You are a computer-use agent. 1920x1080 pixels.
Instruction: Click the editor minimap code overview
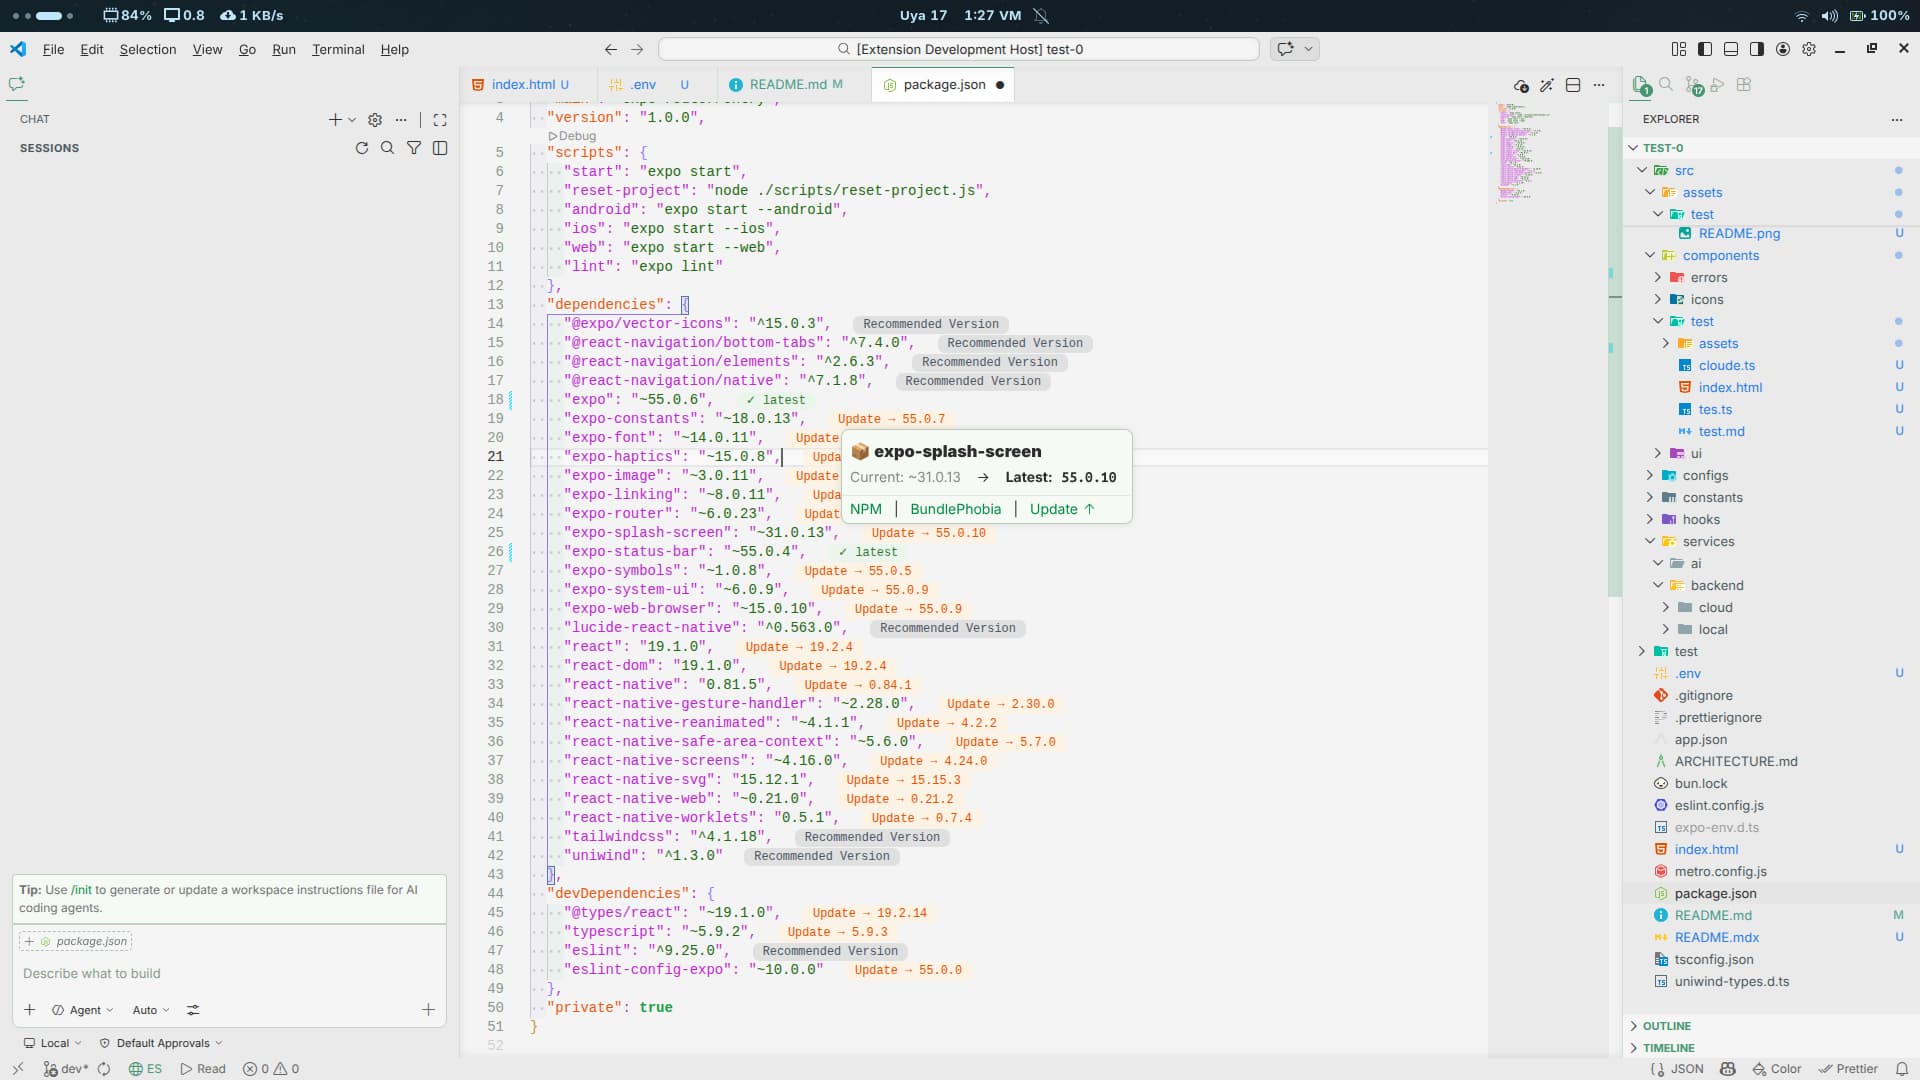pos(1519,152)
